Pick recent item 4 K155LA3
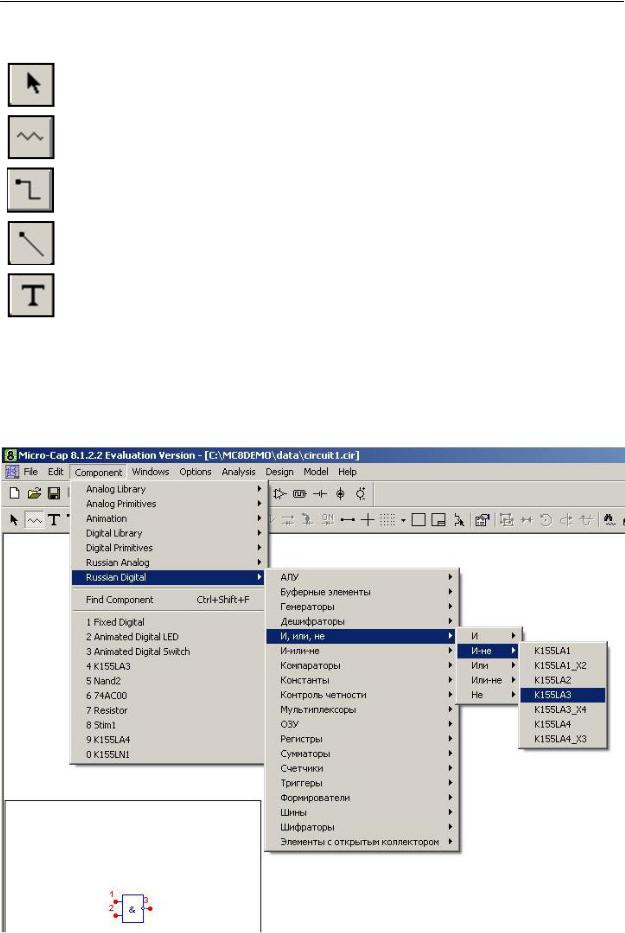The height and width of the screenshot is (933, 625). point(167,666)
